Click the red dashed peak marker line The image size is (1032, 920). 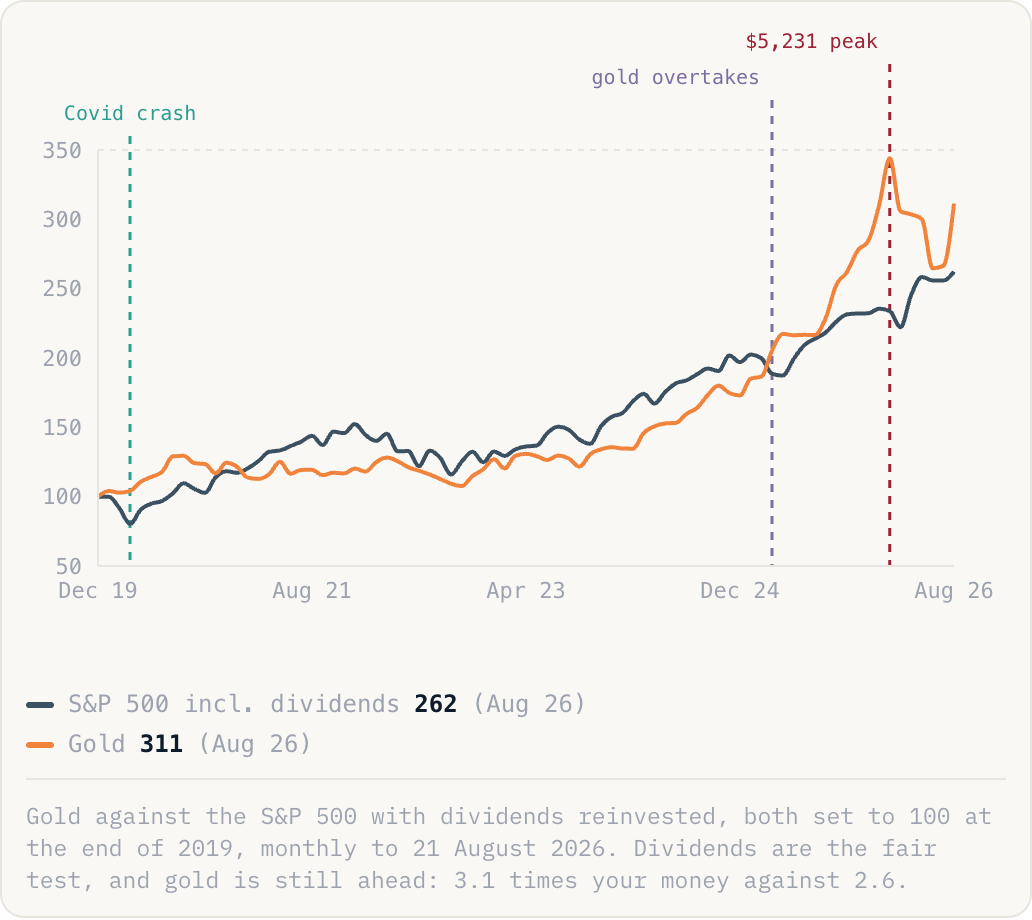point(890,314)
